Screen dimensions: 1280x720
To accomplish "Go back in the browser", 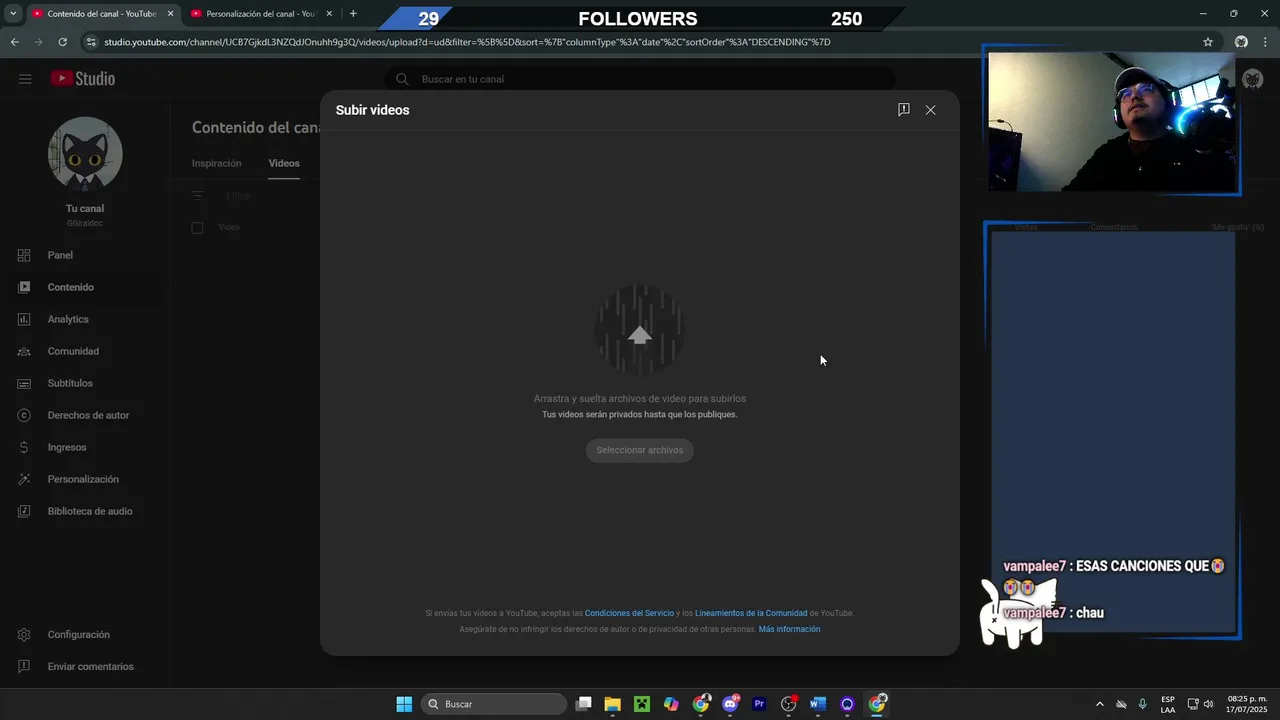I will 14,42.
